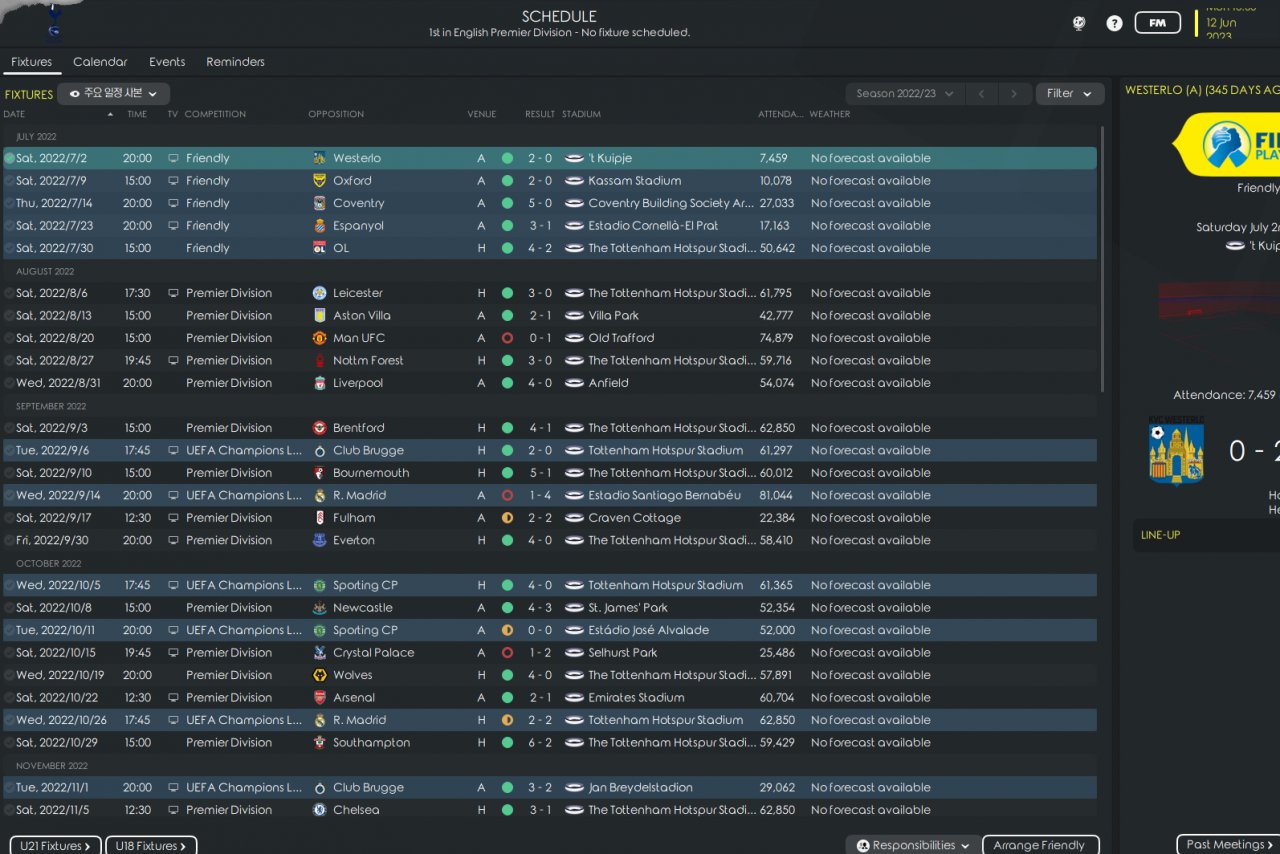Sort by Result column header

(540, 114)
